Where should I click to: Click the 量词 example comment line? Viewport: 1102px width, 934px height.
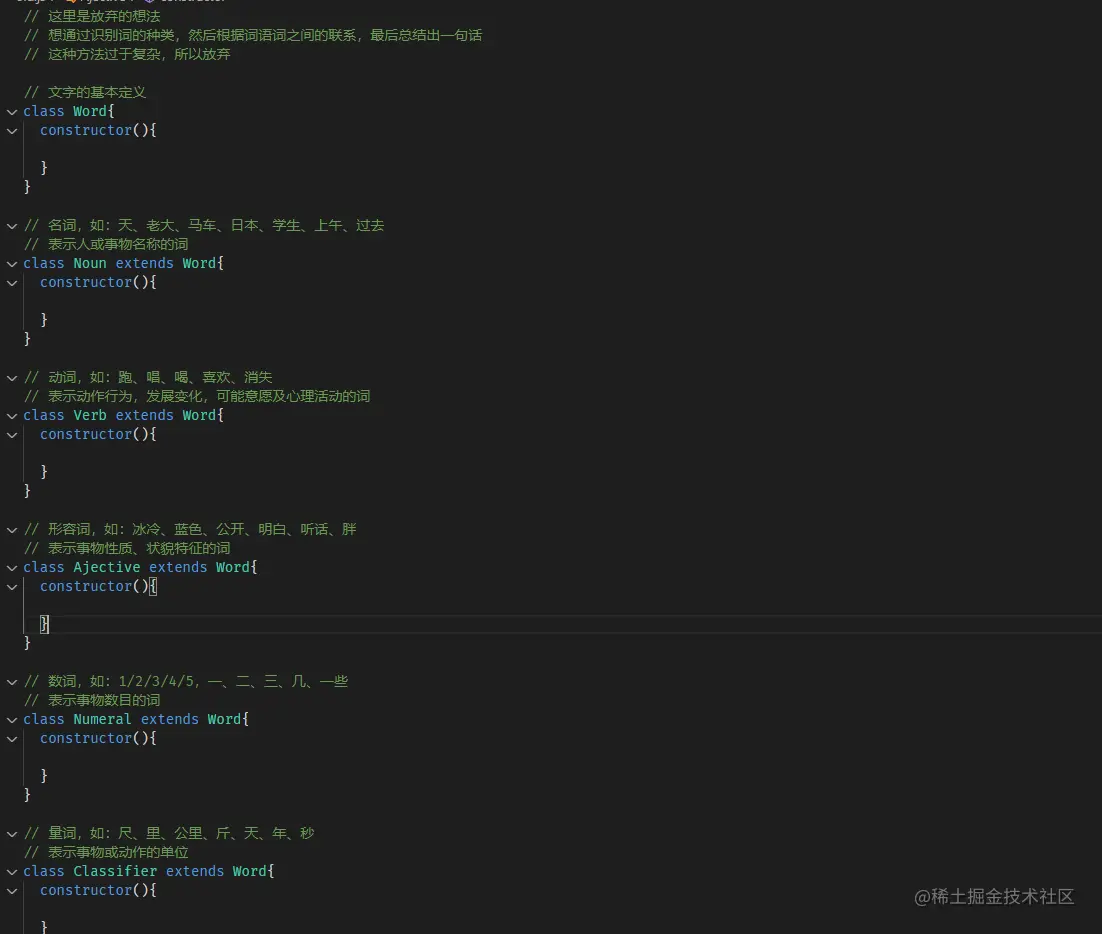[x=169, y=833]
